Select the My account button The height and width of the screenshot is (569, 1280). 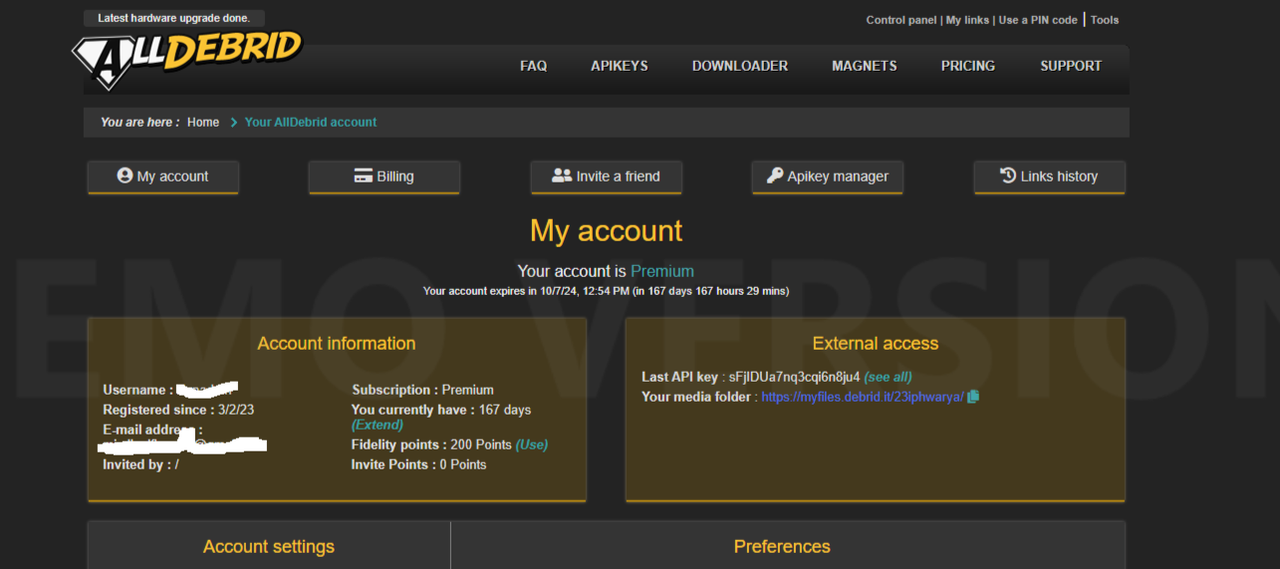tap(163, 177)
